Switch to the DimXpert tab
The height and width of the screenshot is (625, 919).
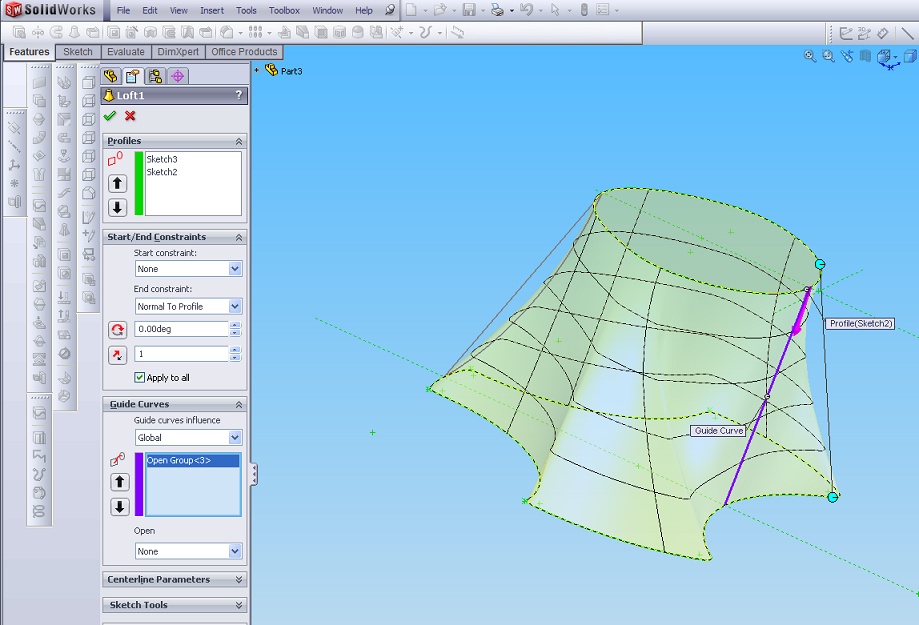(178, 52)
